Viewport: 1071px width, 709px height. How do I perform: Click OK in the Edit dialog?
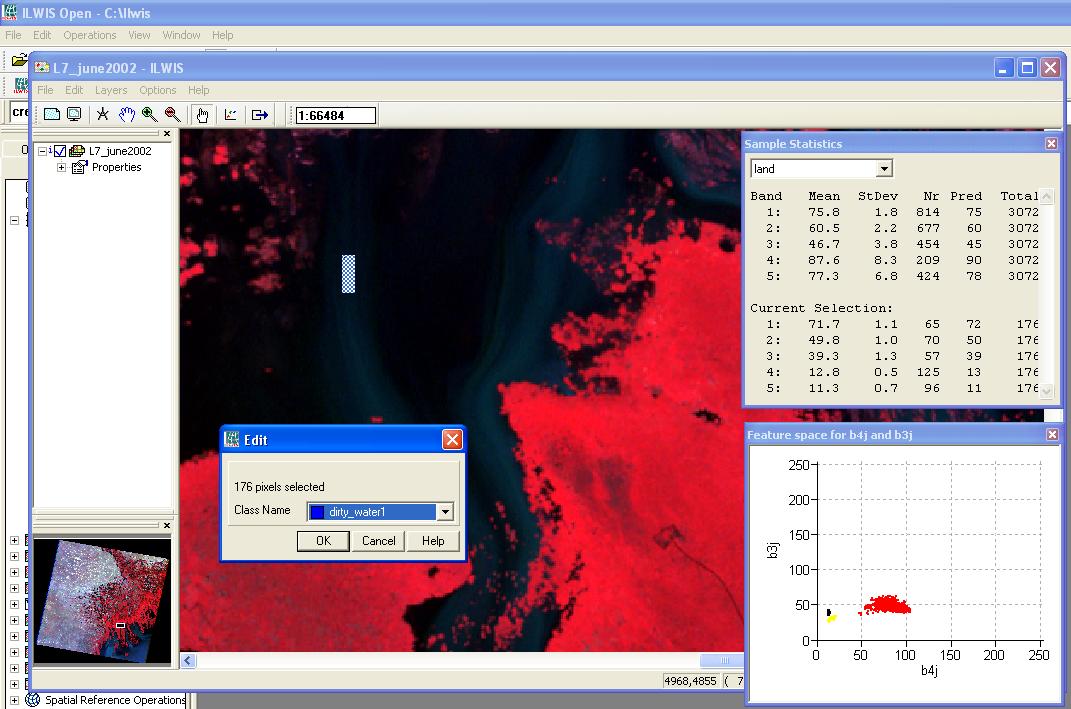(323, 541)
